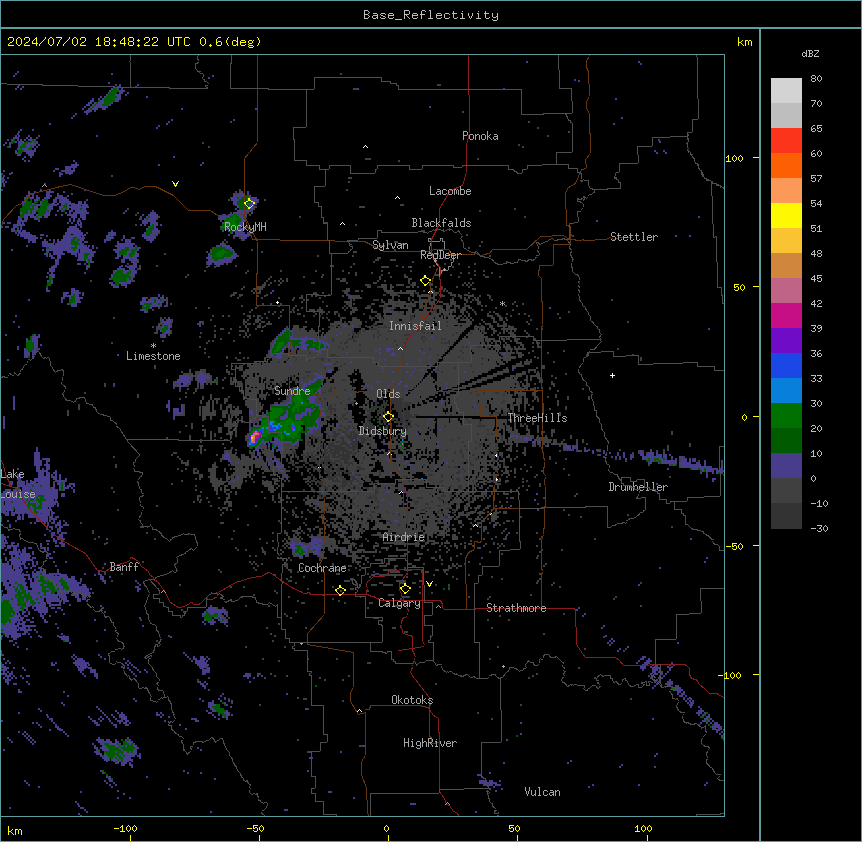Click the Innisfail label
The image size is (862, 842).
[x=415, y=326]
